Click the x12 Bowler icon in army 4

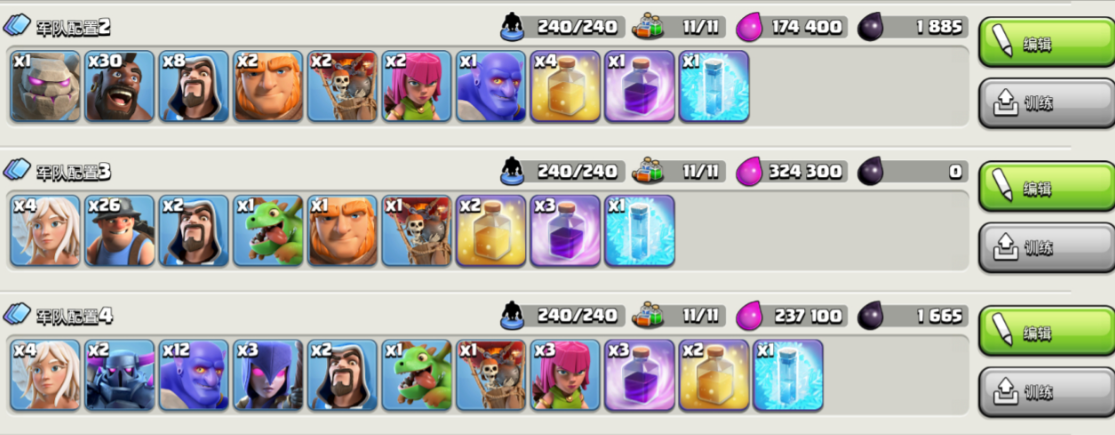point(194,375)
